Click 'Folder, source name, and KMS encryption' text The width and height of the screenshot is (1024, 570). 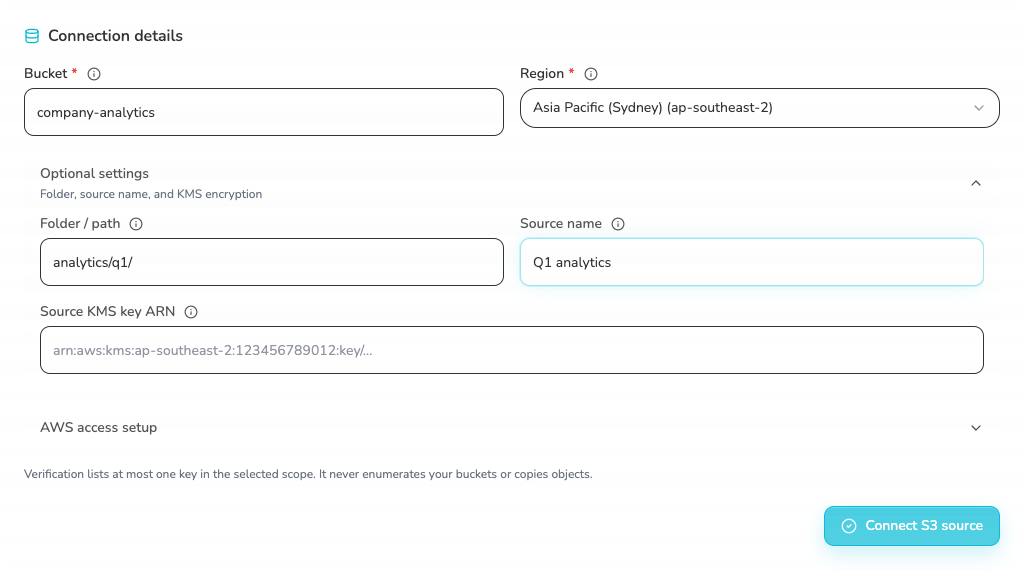click(151, 194)
